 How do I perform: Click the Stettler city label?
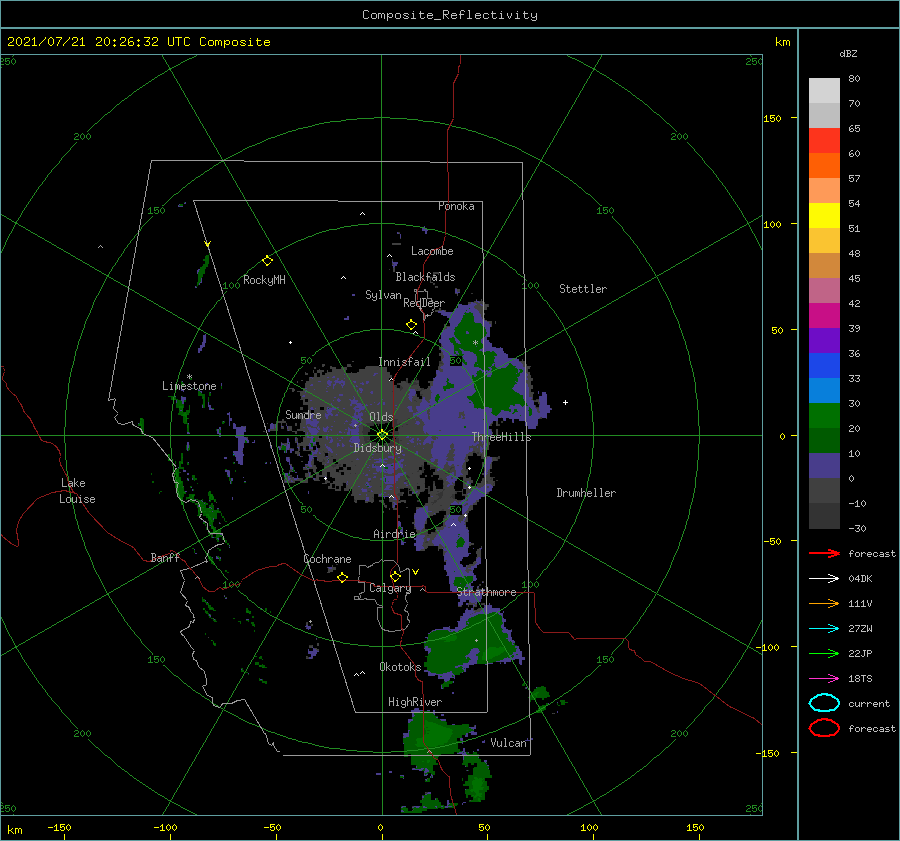coord(583,289)
